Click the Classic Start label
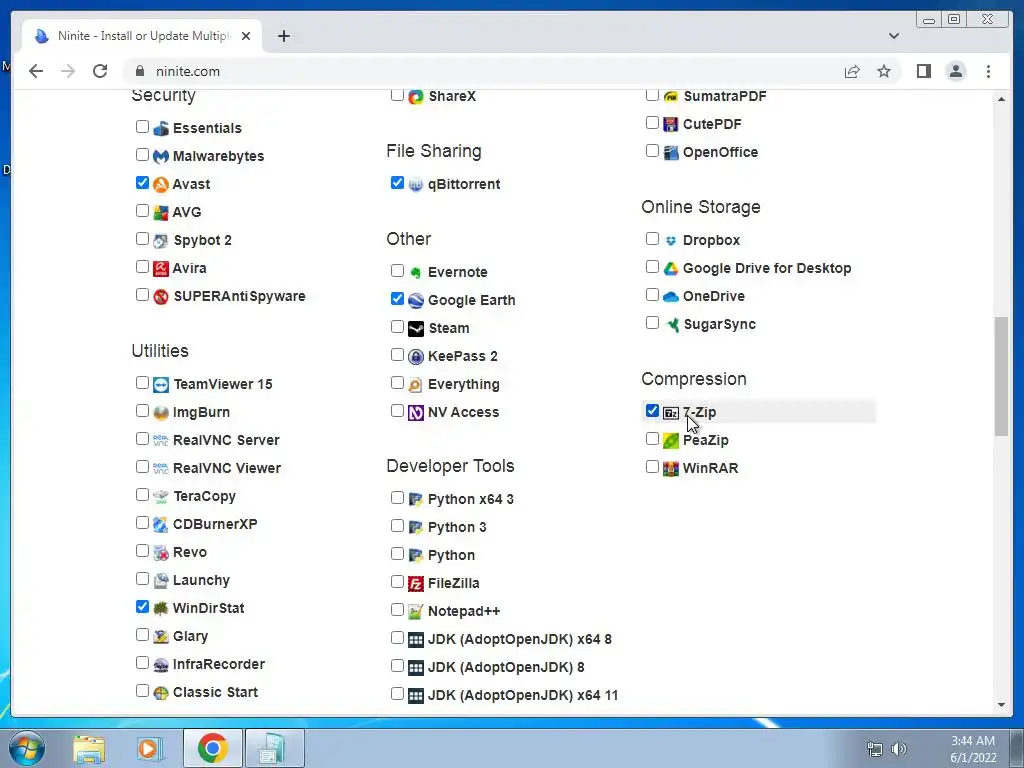The width and height of the screenshot is (1024, 768). 216,692
